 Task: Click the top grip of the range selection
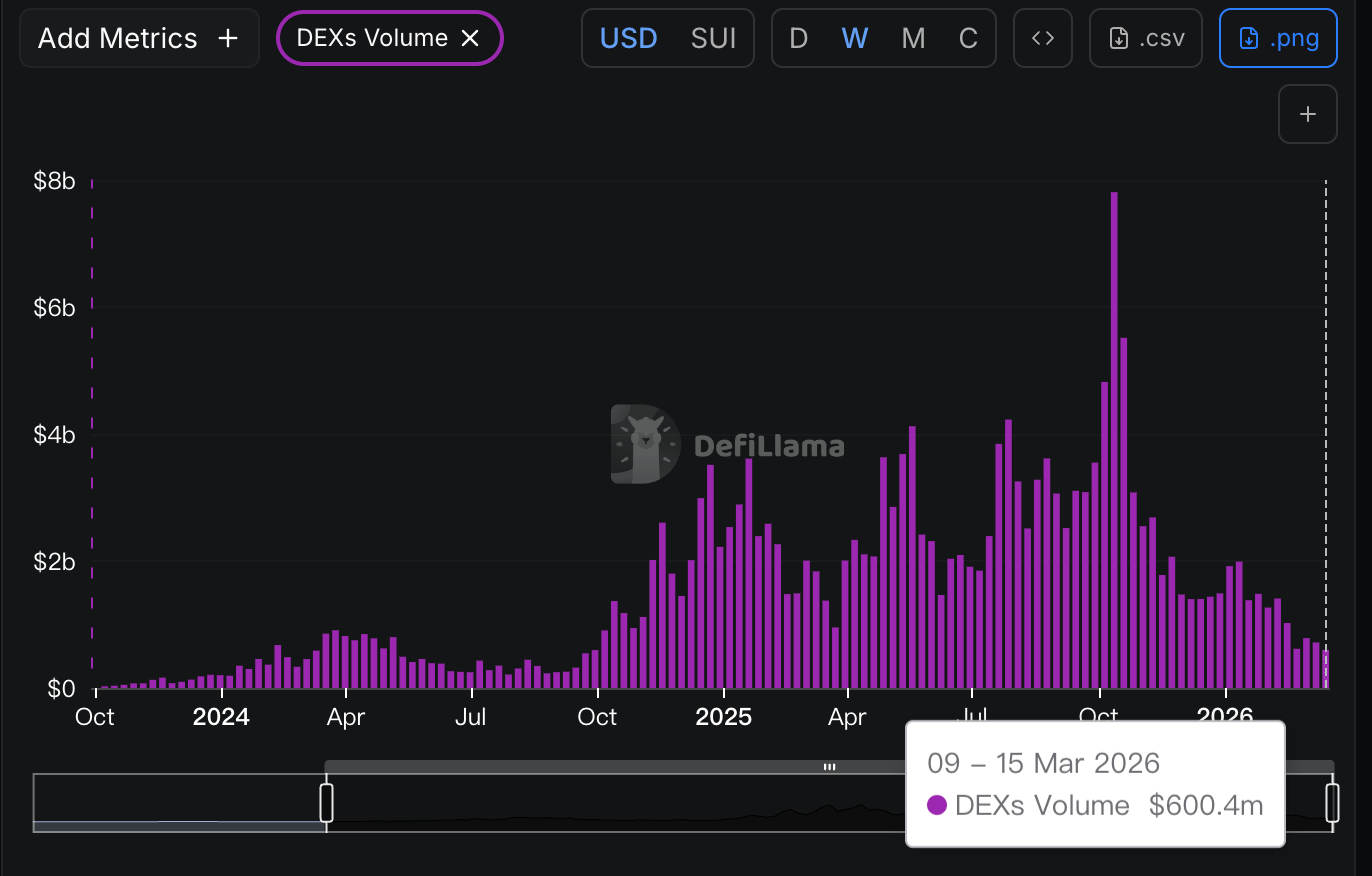pos(829,767)
